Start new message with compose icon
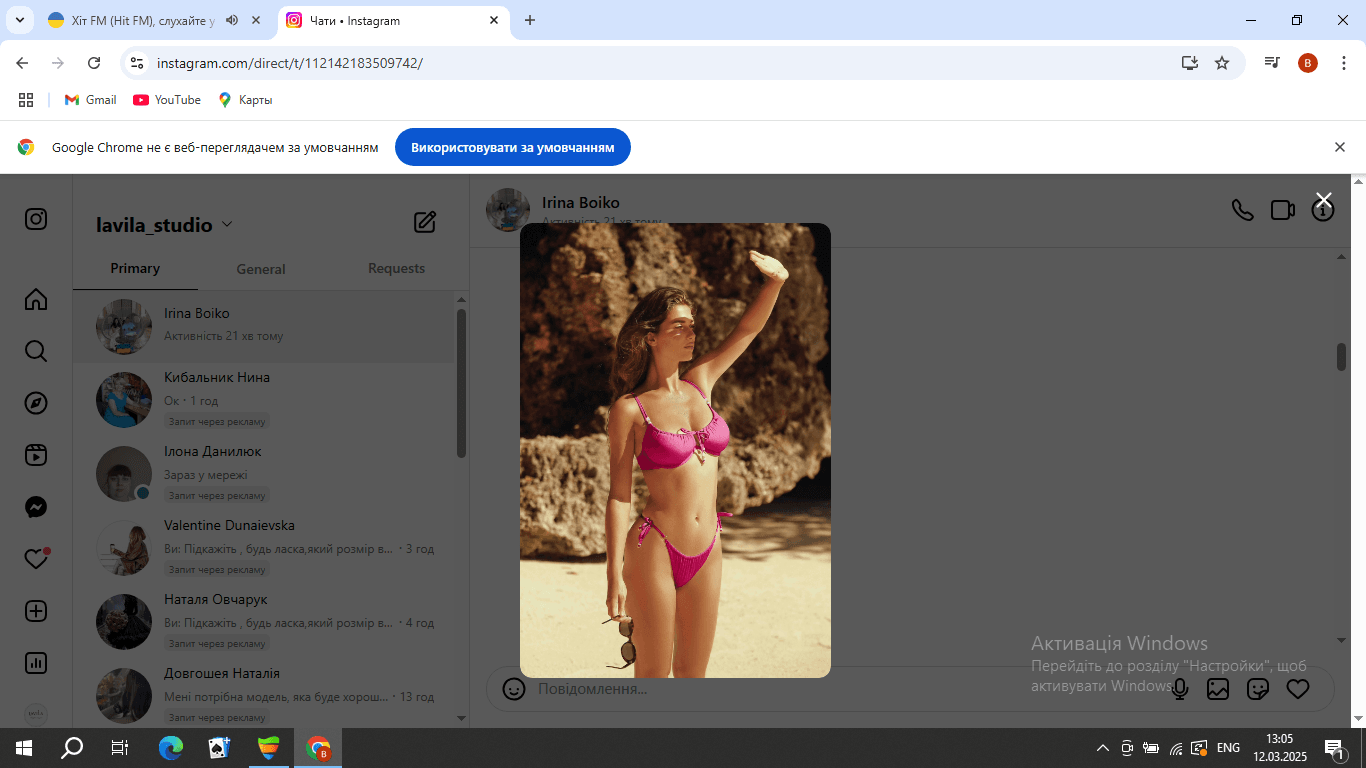 point(425,222)
